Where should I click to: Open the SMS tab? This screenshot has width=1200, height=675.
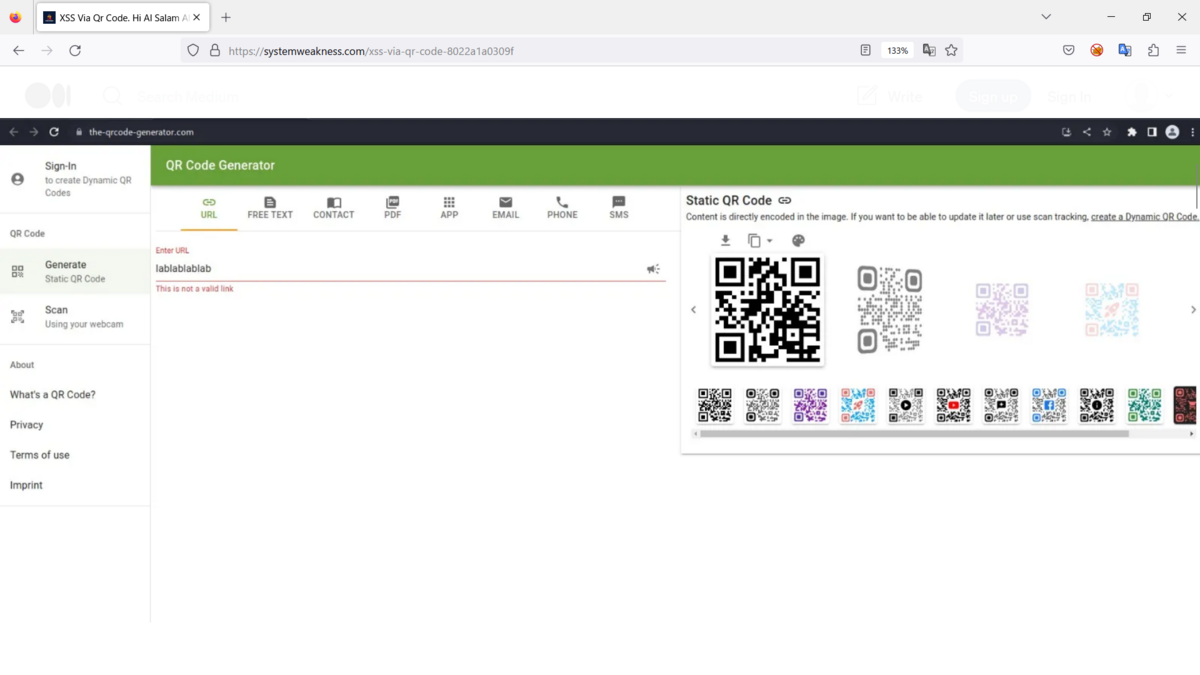(619, 208)
